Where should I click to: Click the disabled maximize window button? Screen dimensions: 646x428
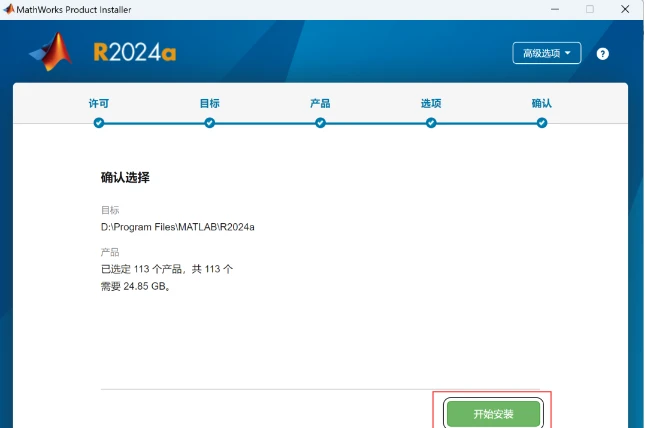click(x=590, y=9)
